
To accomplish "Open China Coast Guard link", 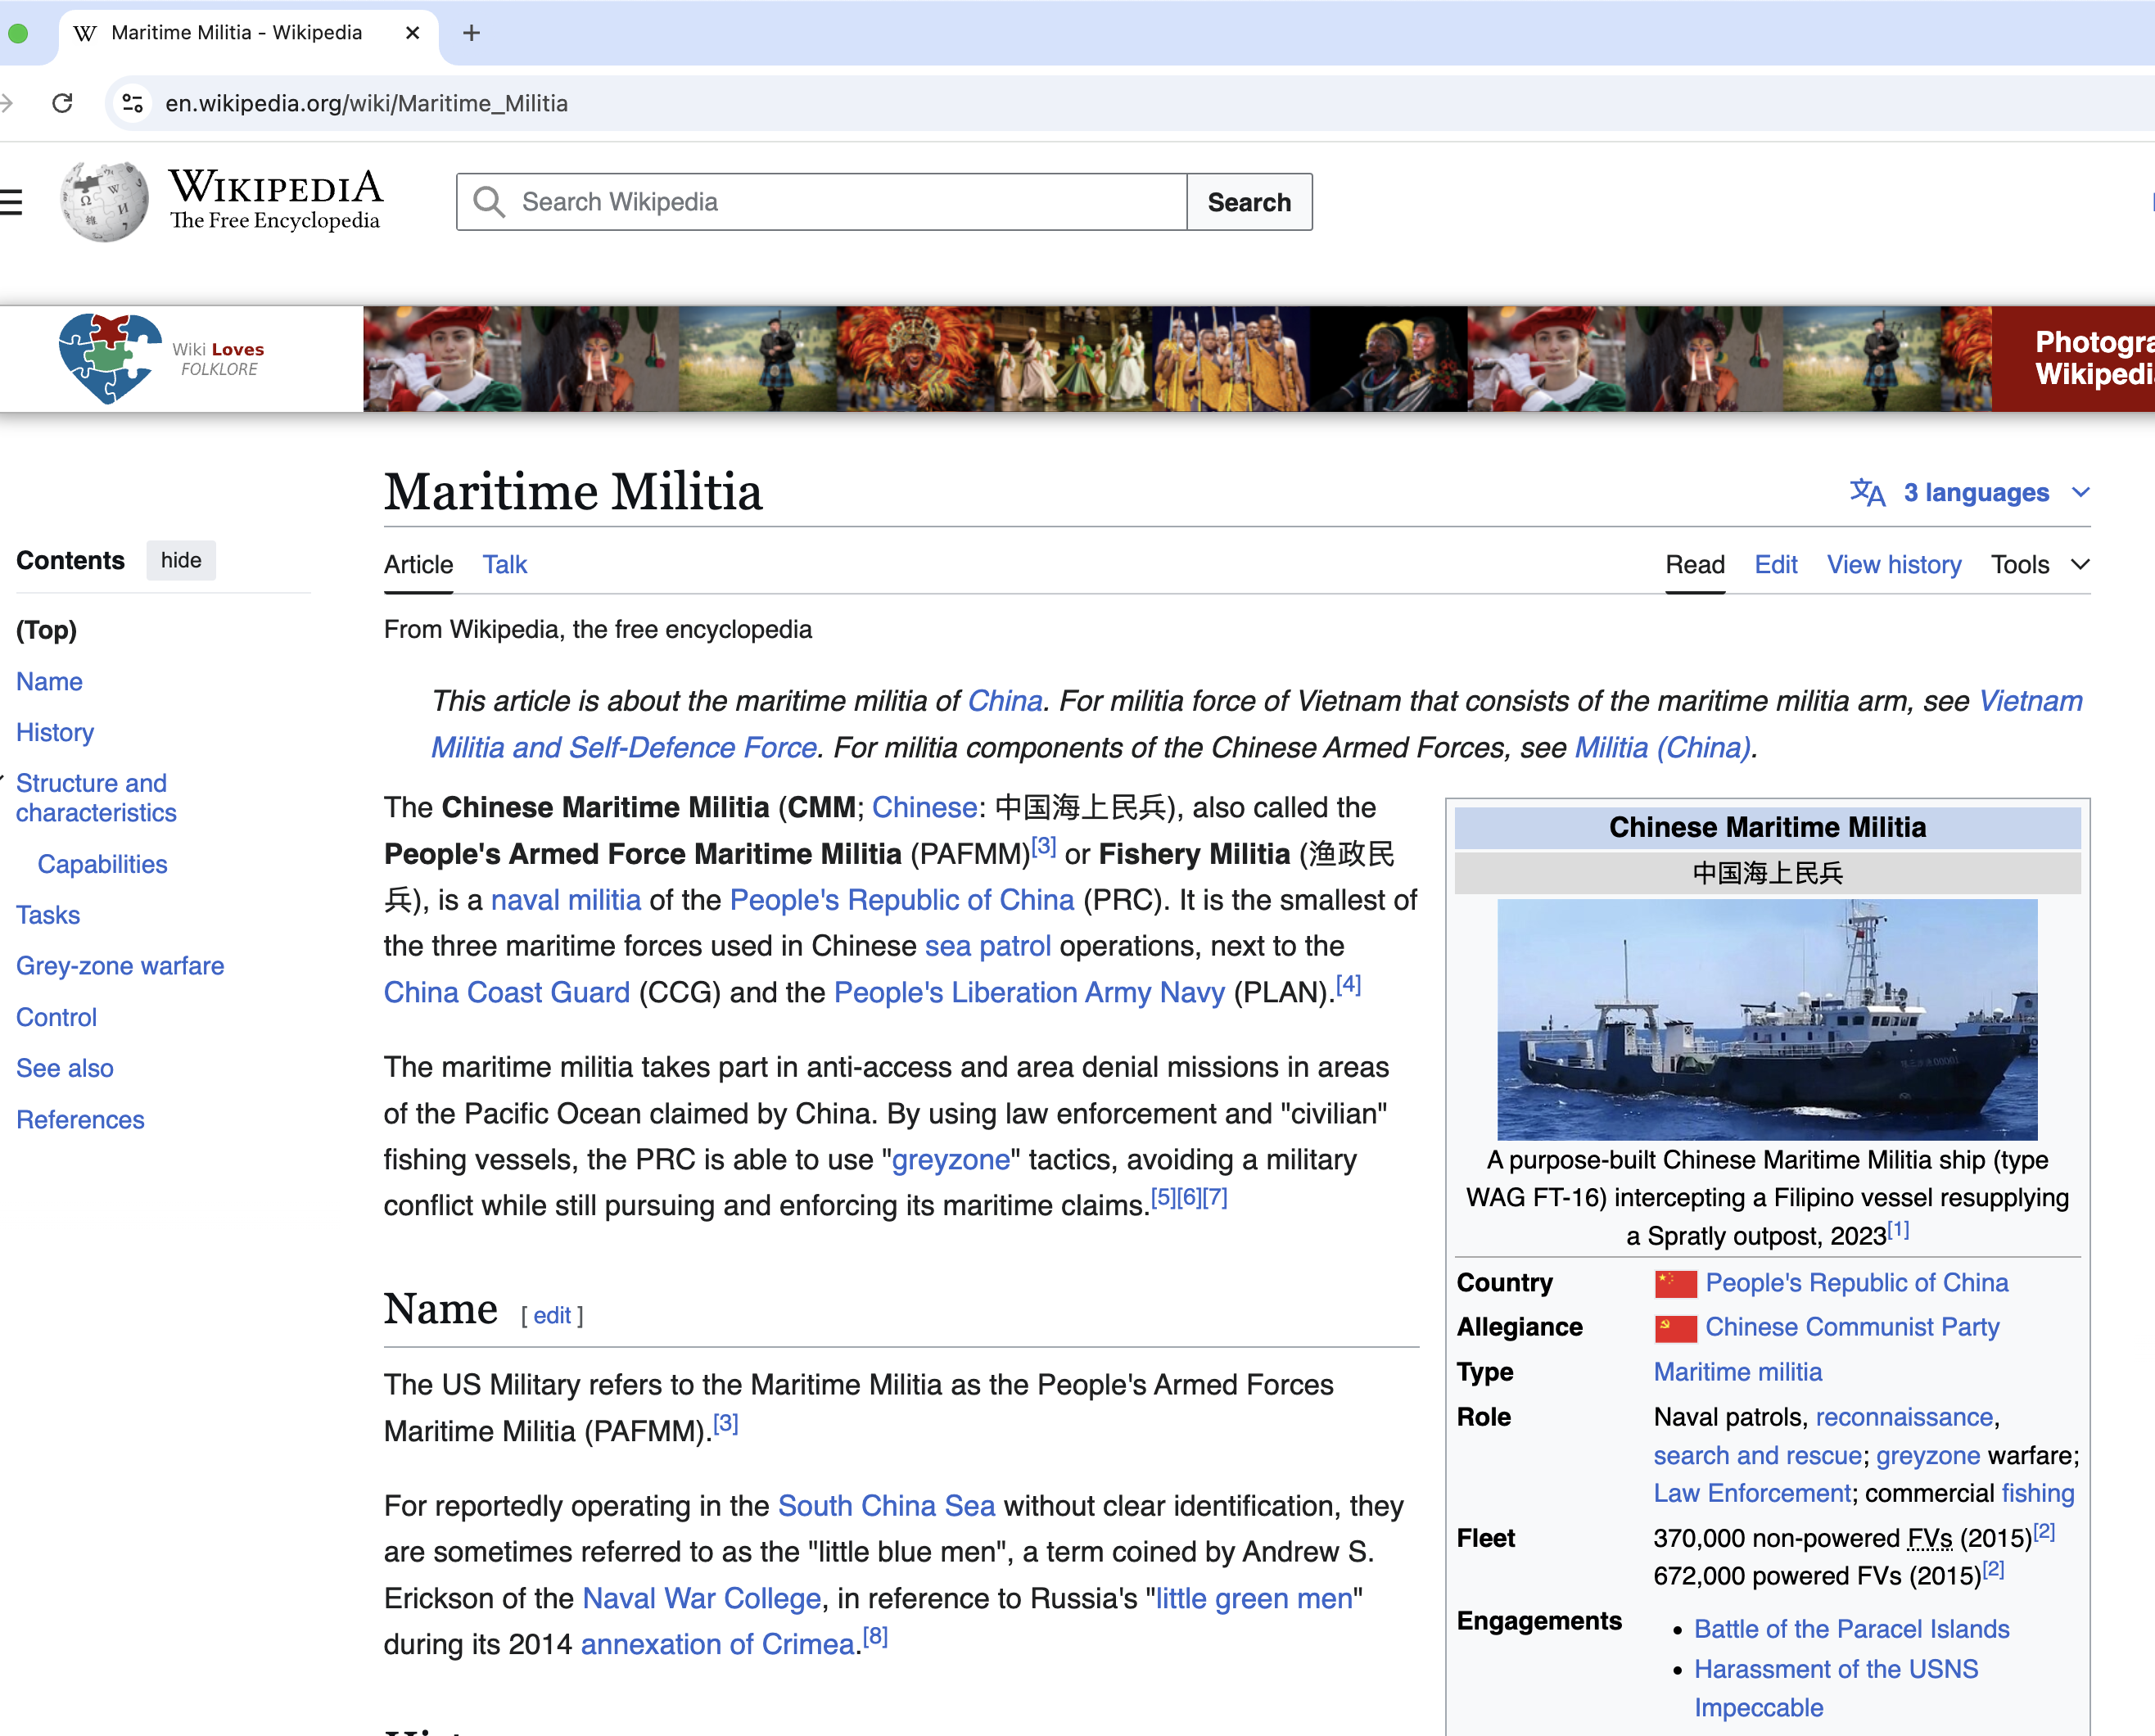I will click(507, 992).
